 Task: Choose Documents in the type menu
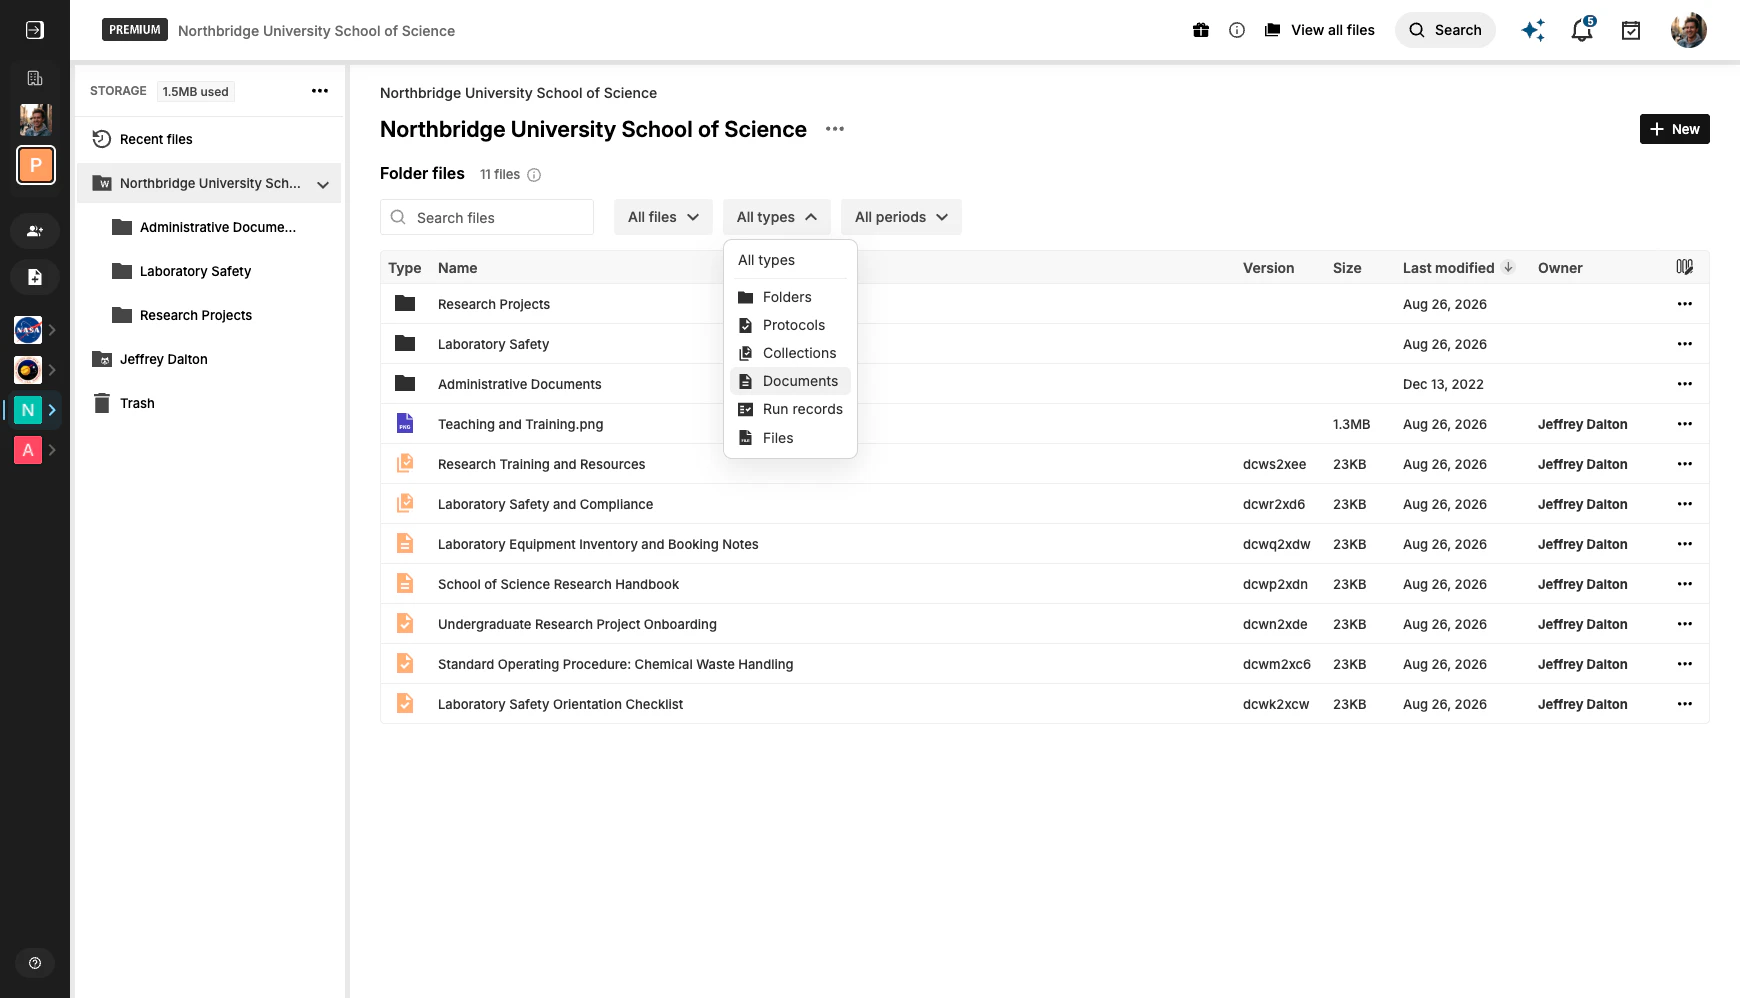(x=790, y=381)
